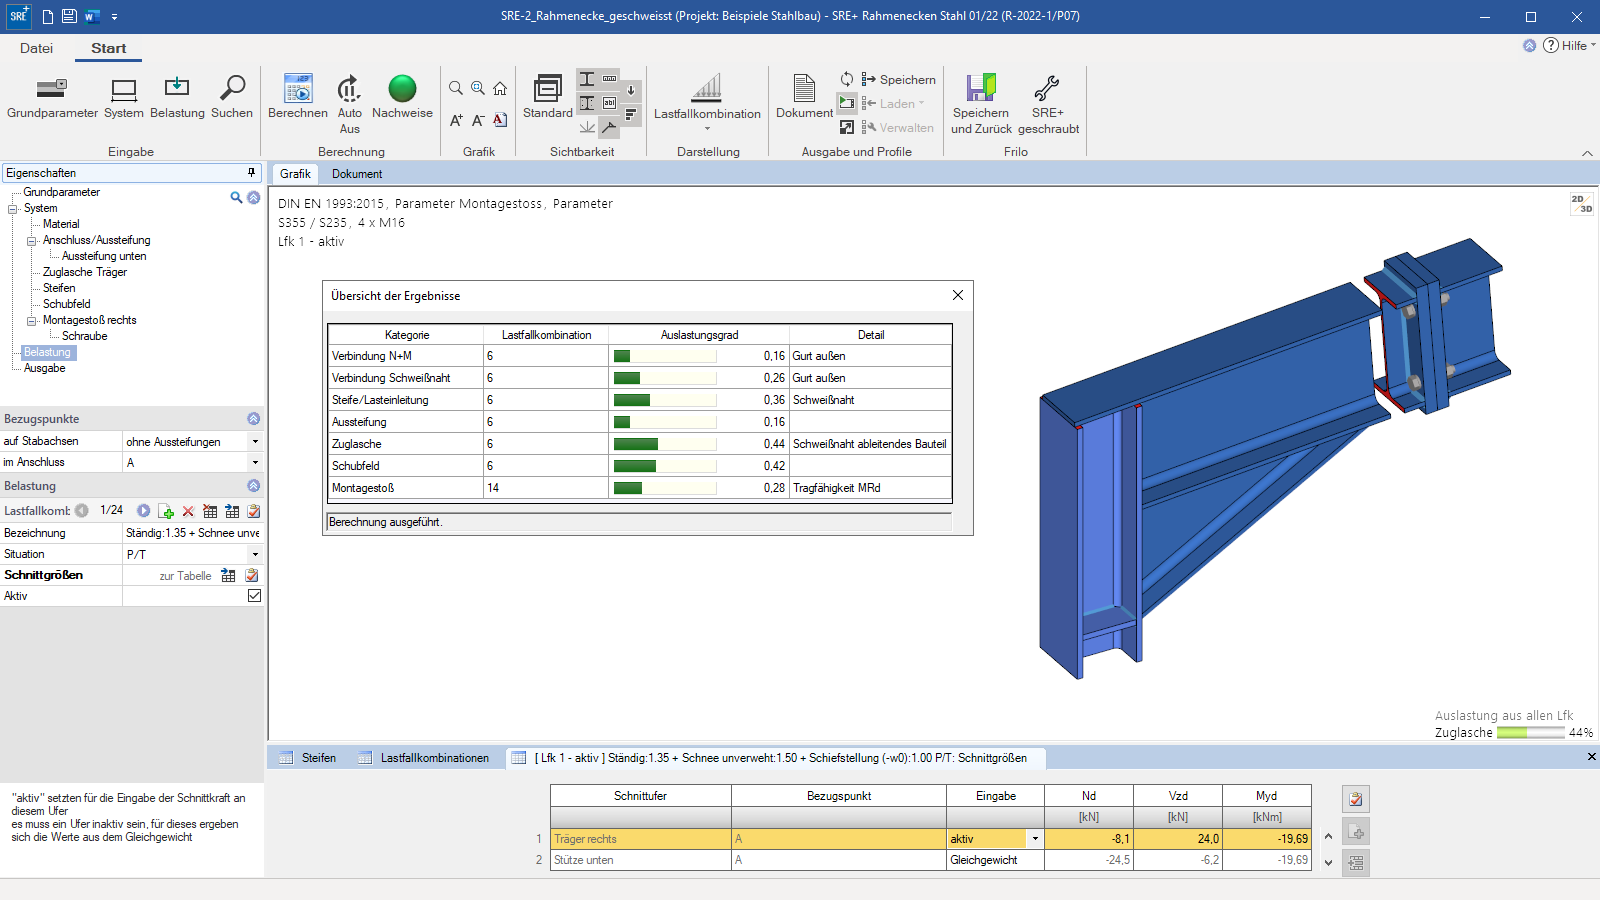Open the Steifen table tab

308,758
